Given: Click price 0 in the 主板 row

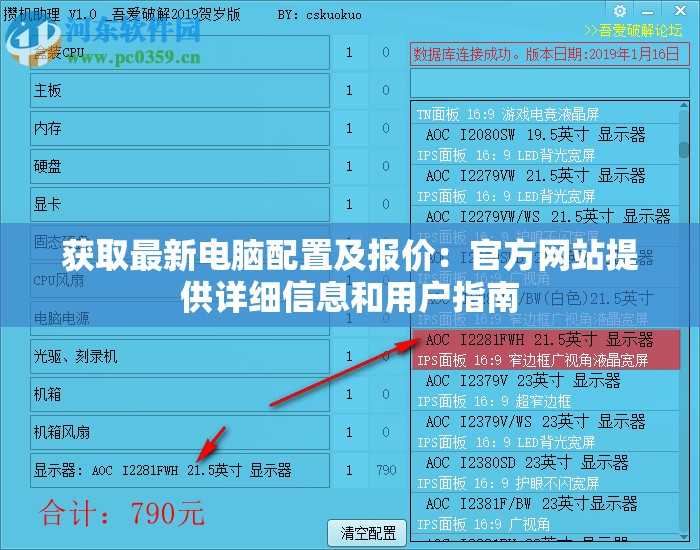Looking at the screenshot, I should click(x=386, y=91).
